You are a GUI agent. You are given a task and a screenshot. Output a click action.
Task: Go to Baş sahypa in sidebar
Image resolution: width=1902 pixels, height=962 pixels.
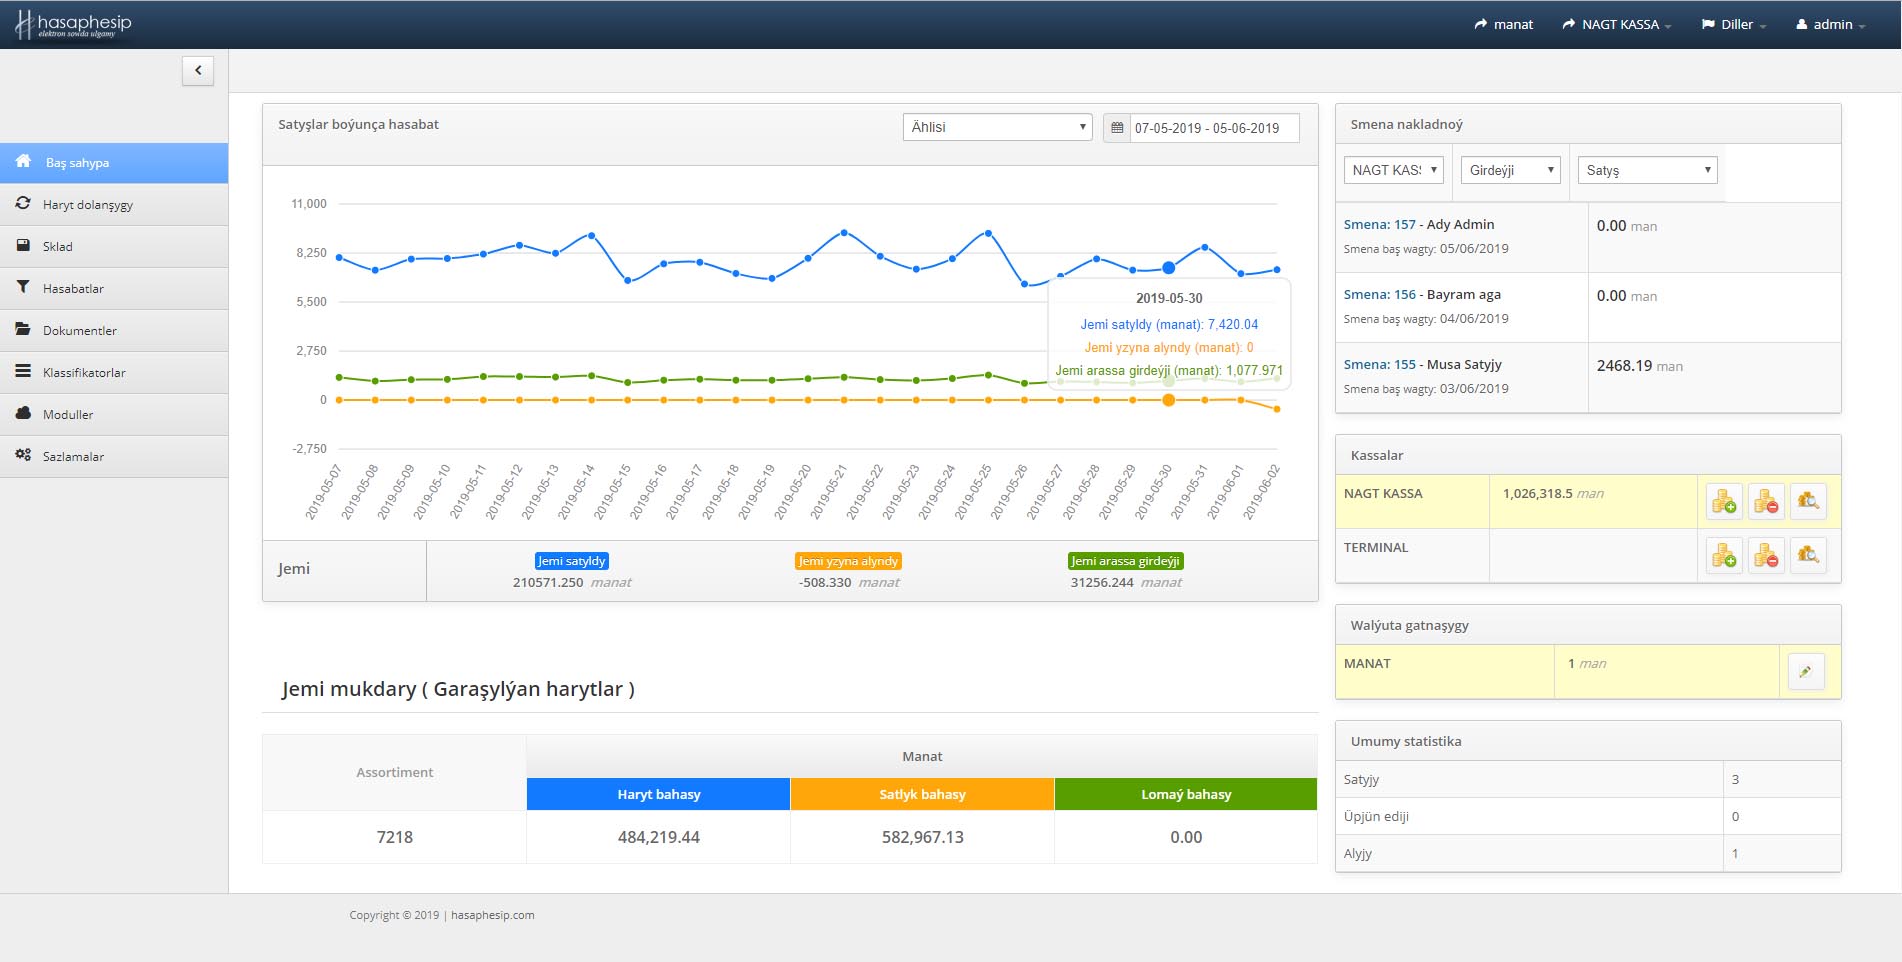click(114, 162)
